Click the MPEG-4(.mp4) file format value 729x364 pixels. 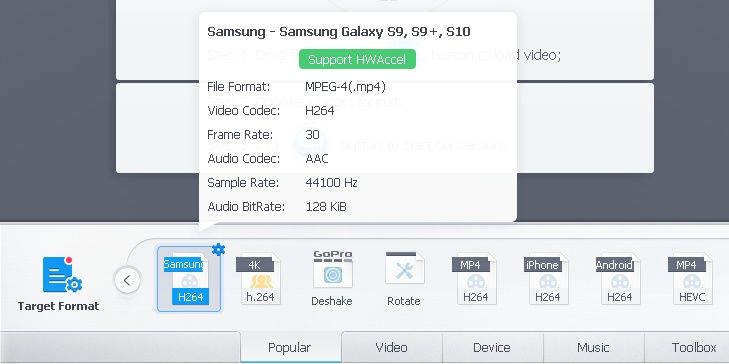[x=345, y=86]
